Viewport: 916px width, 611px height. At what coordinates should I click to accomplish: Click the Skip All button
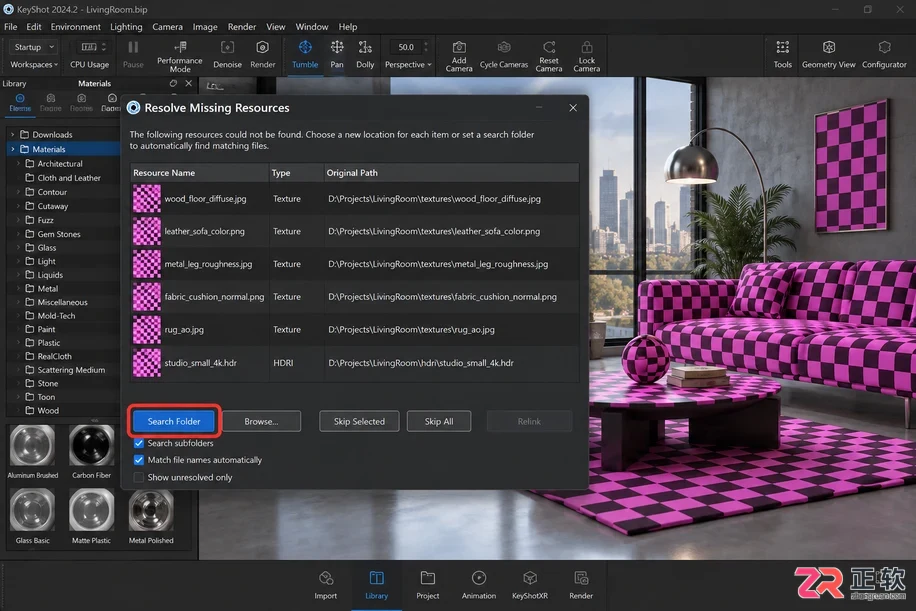[439, 421]
